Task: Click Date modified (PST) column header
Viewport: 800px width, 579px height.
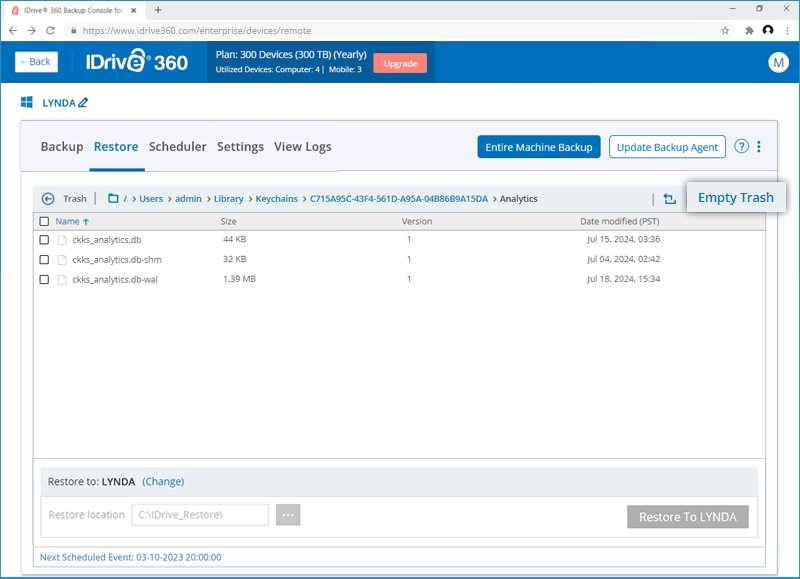Action: coord(619,221)
